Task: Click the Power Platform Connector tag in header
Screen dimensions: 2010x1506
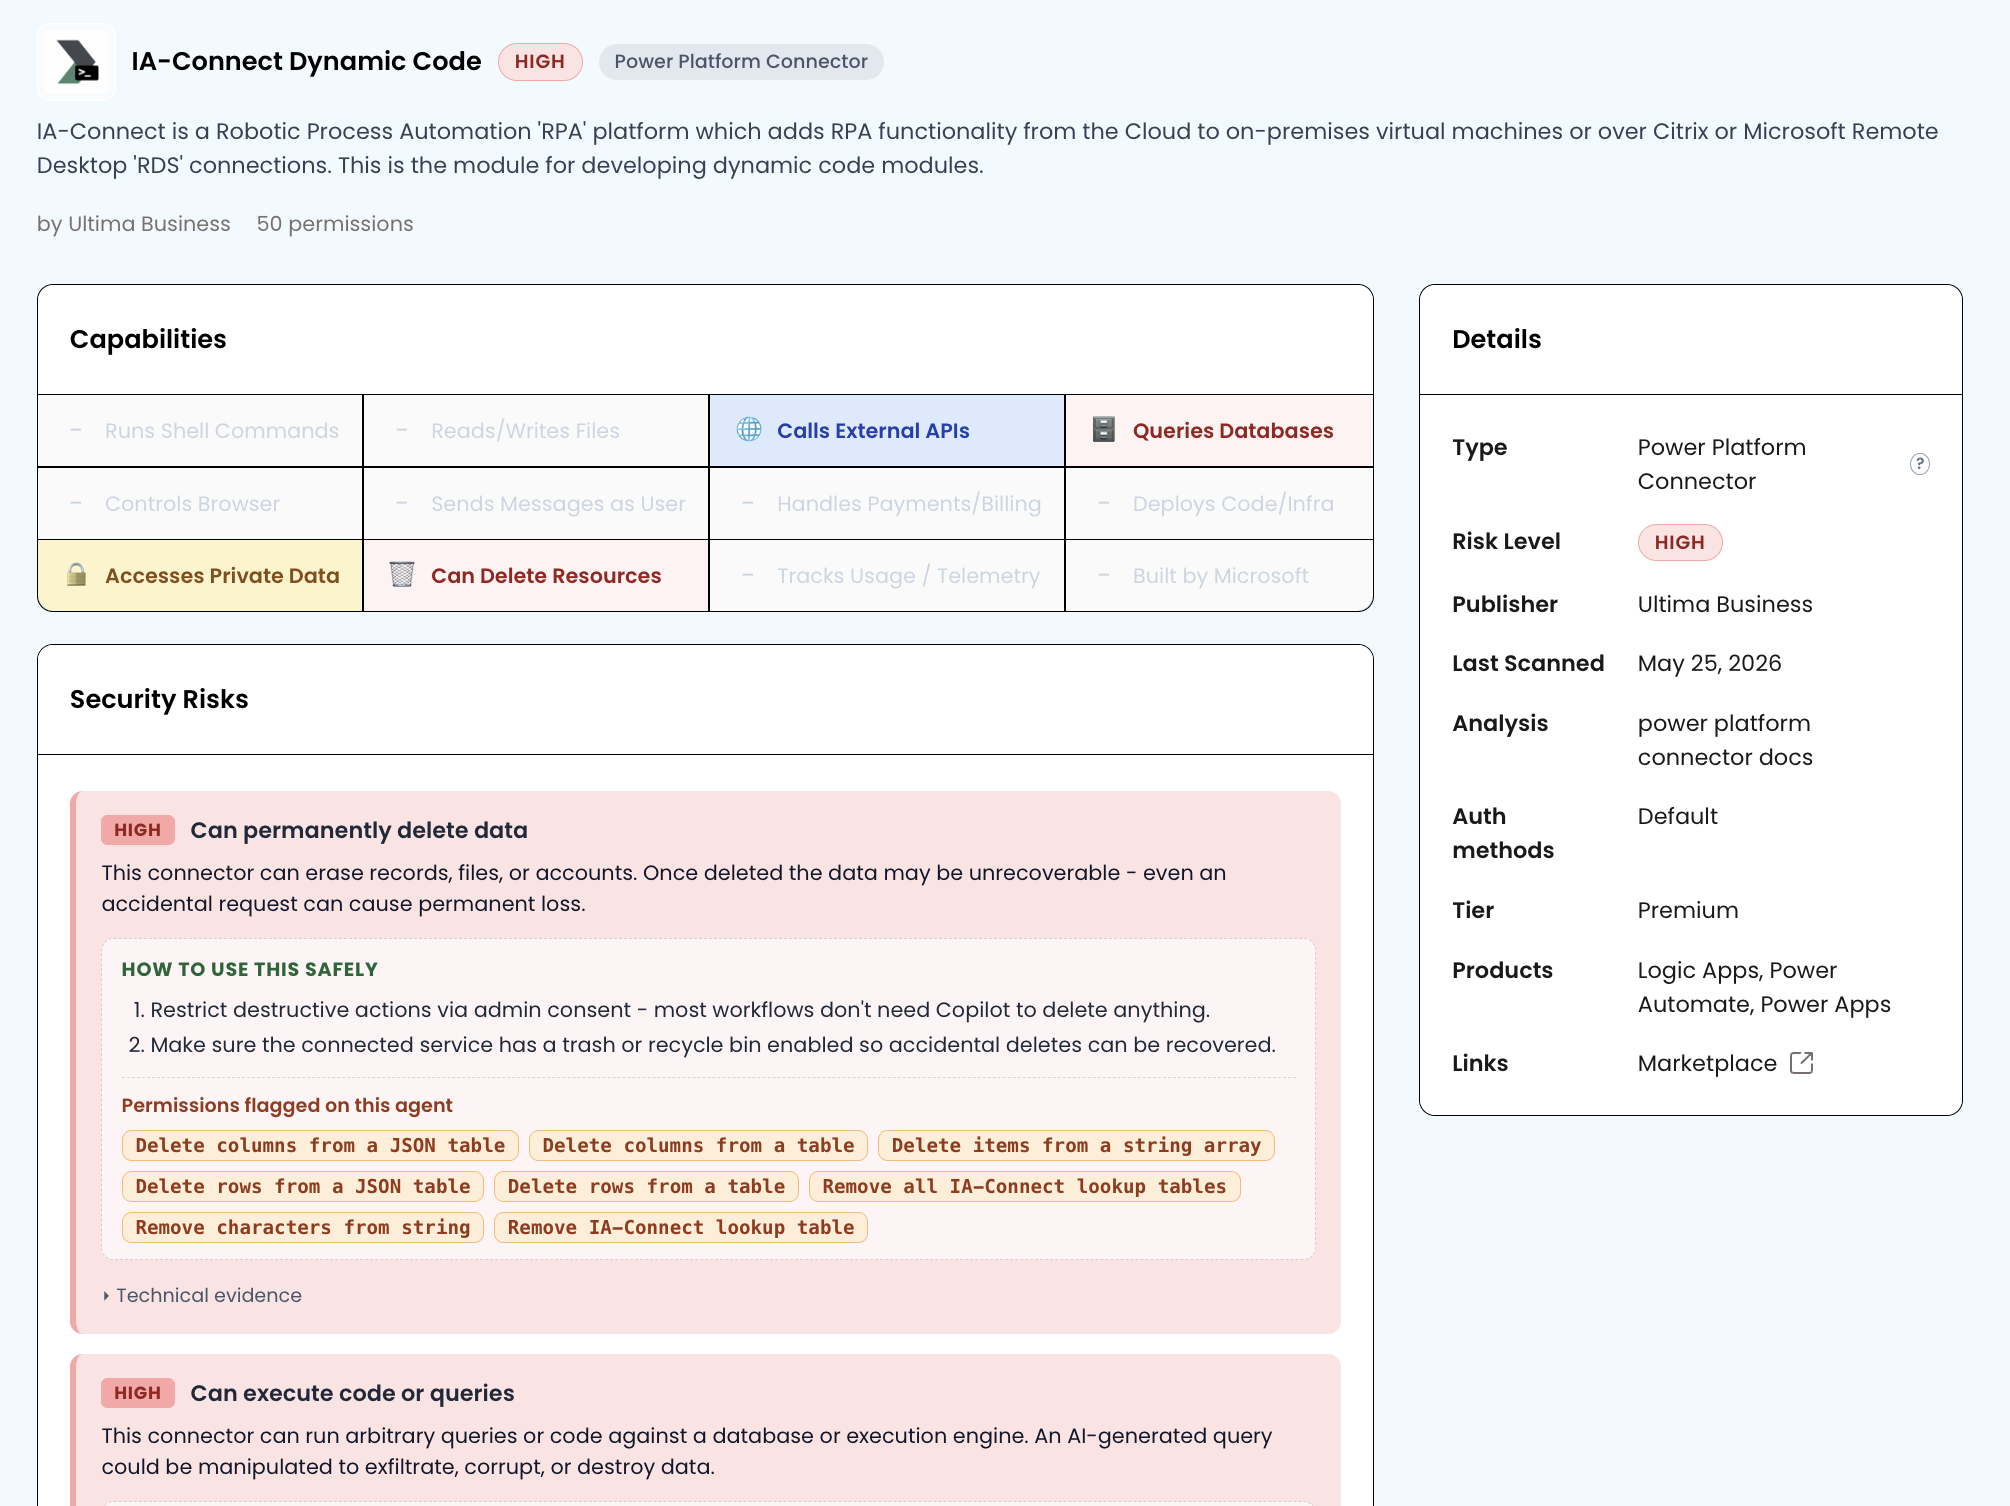Action: tap(741, 62)
